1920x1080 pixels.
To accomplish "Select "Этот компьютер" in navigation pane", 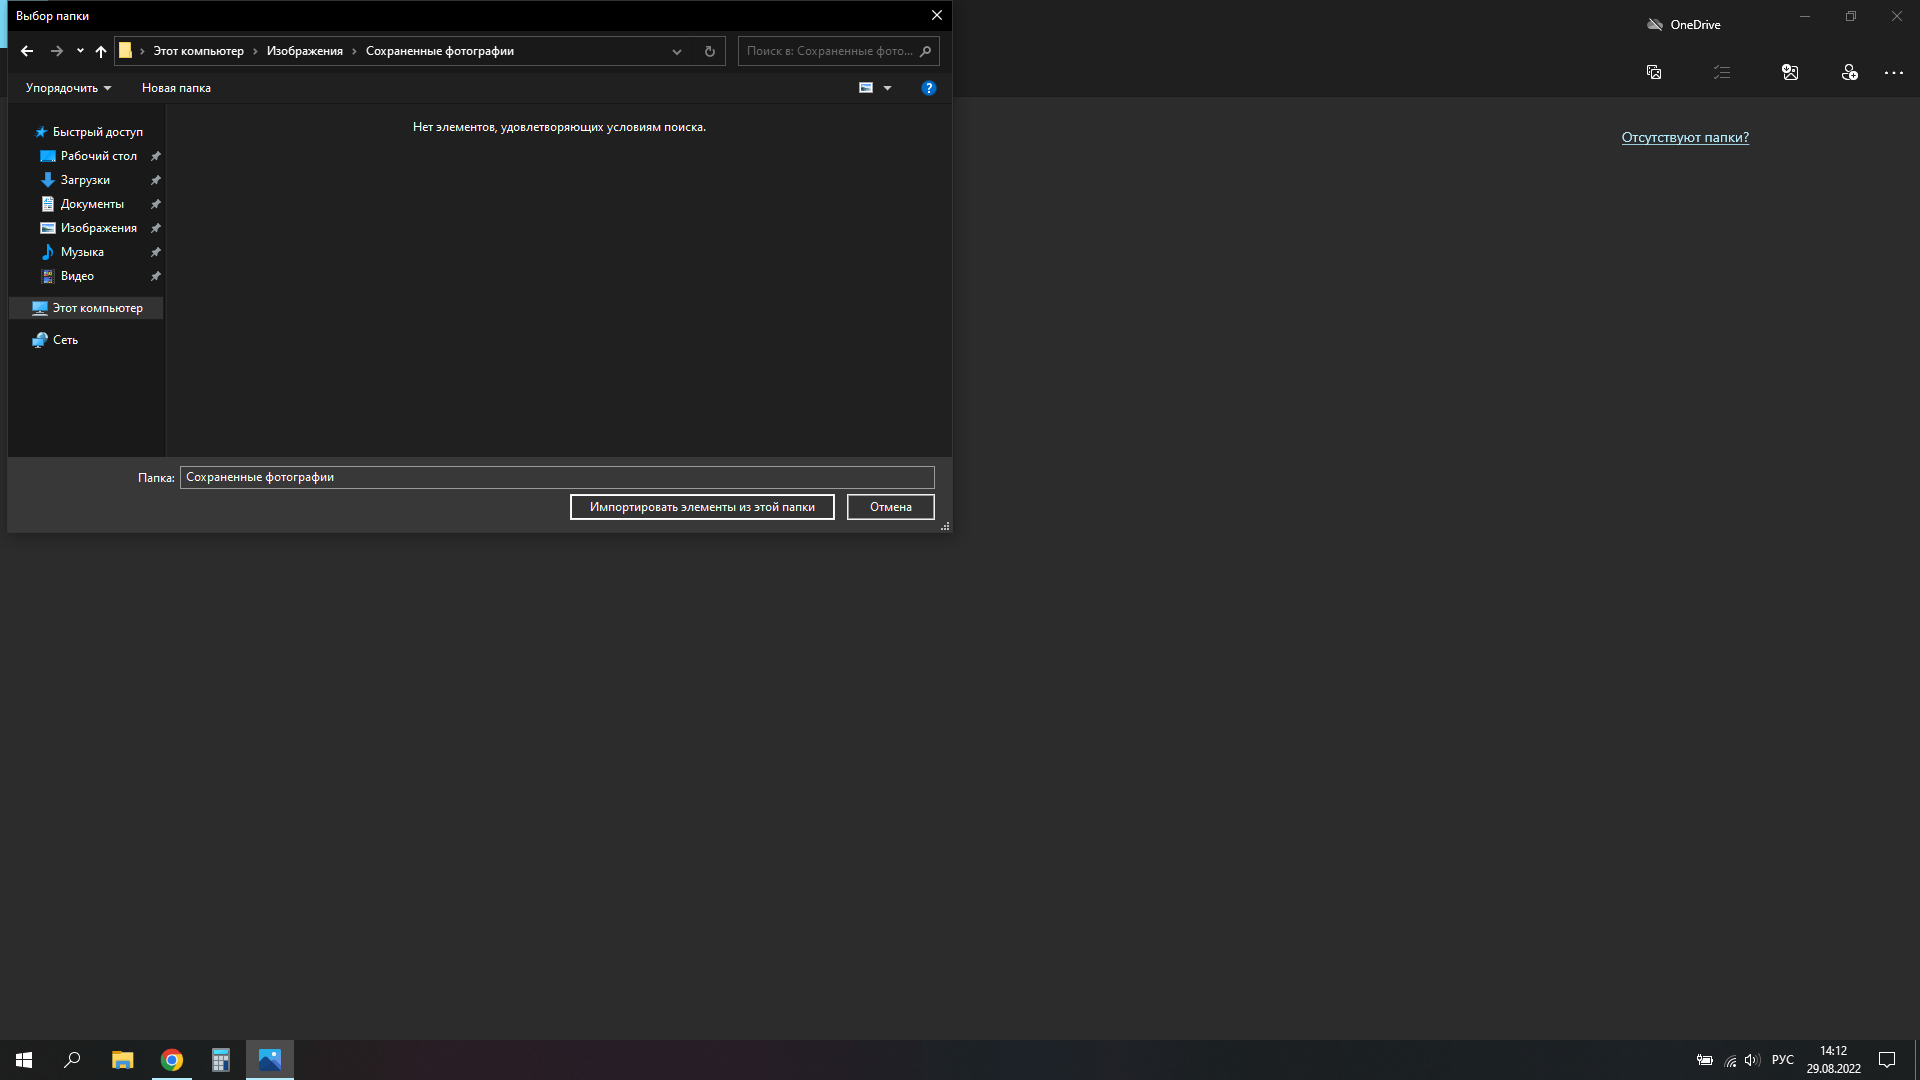I will [87, 308].
